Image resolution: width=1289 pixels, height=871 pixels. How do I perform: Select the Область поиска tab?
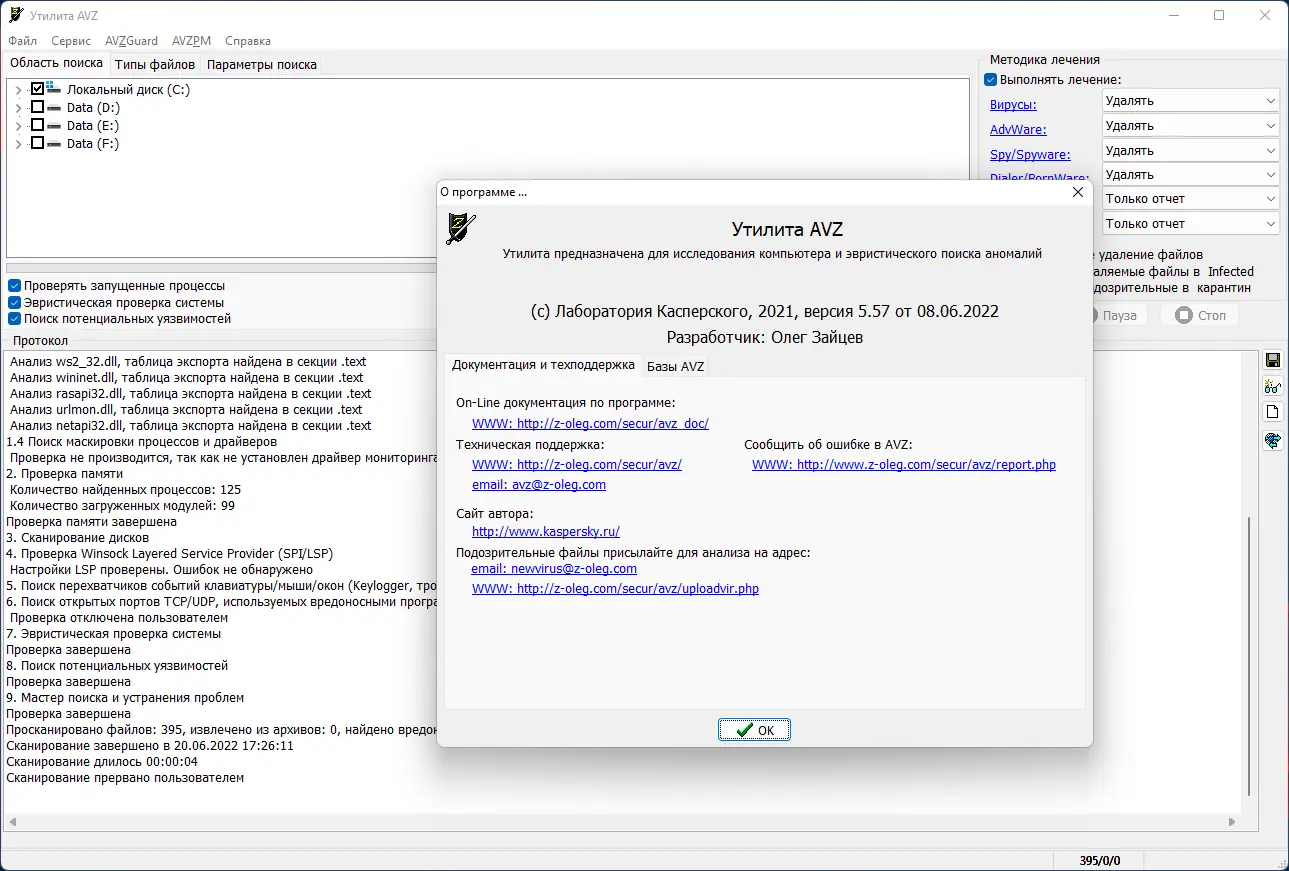coord(56,64)
